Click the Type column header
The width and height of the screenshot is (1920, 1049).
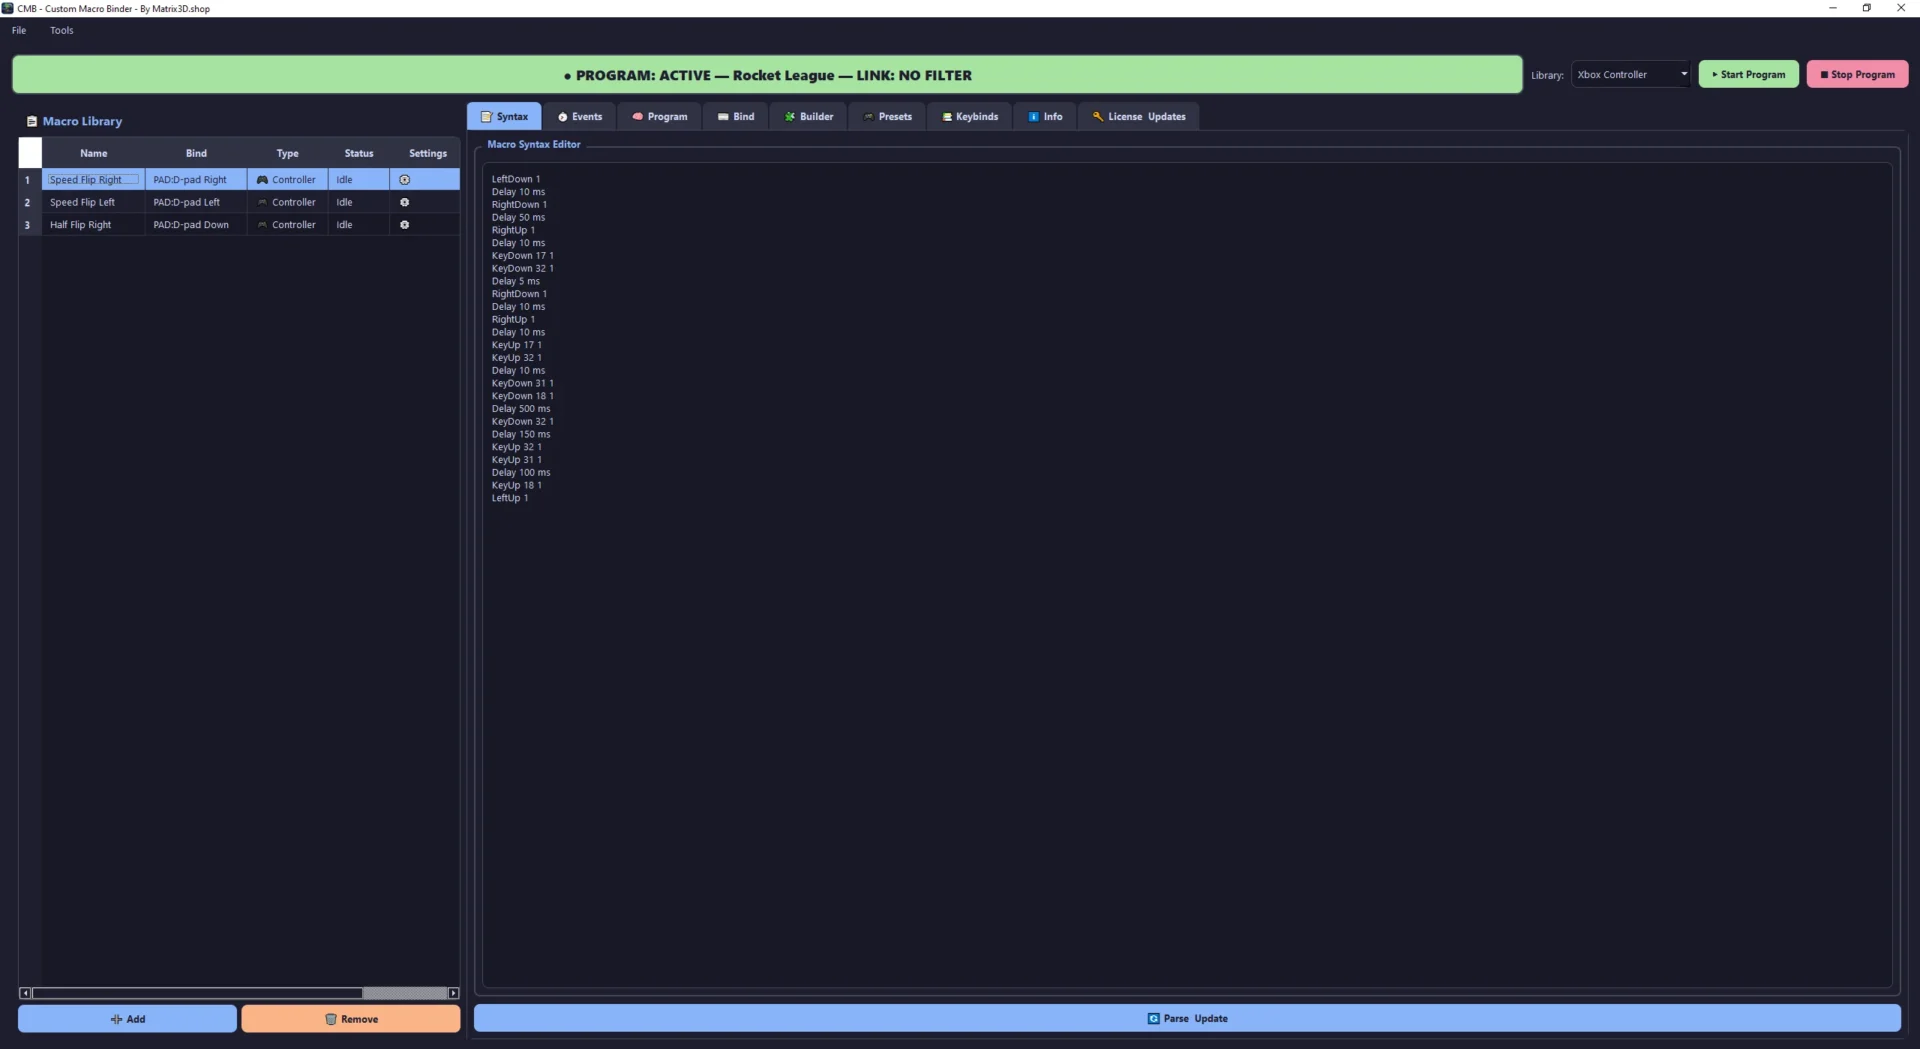[288, 153]
